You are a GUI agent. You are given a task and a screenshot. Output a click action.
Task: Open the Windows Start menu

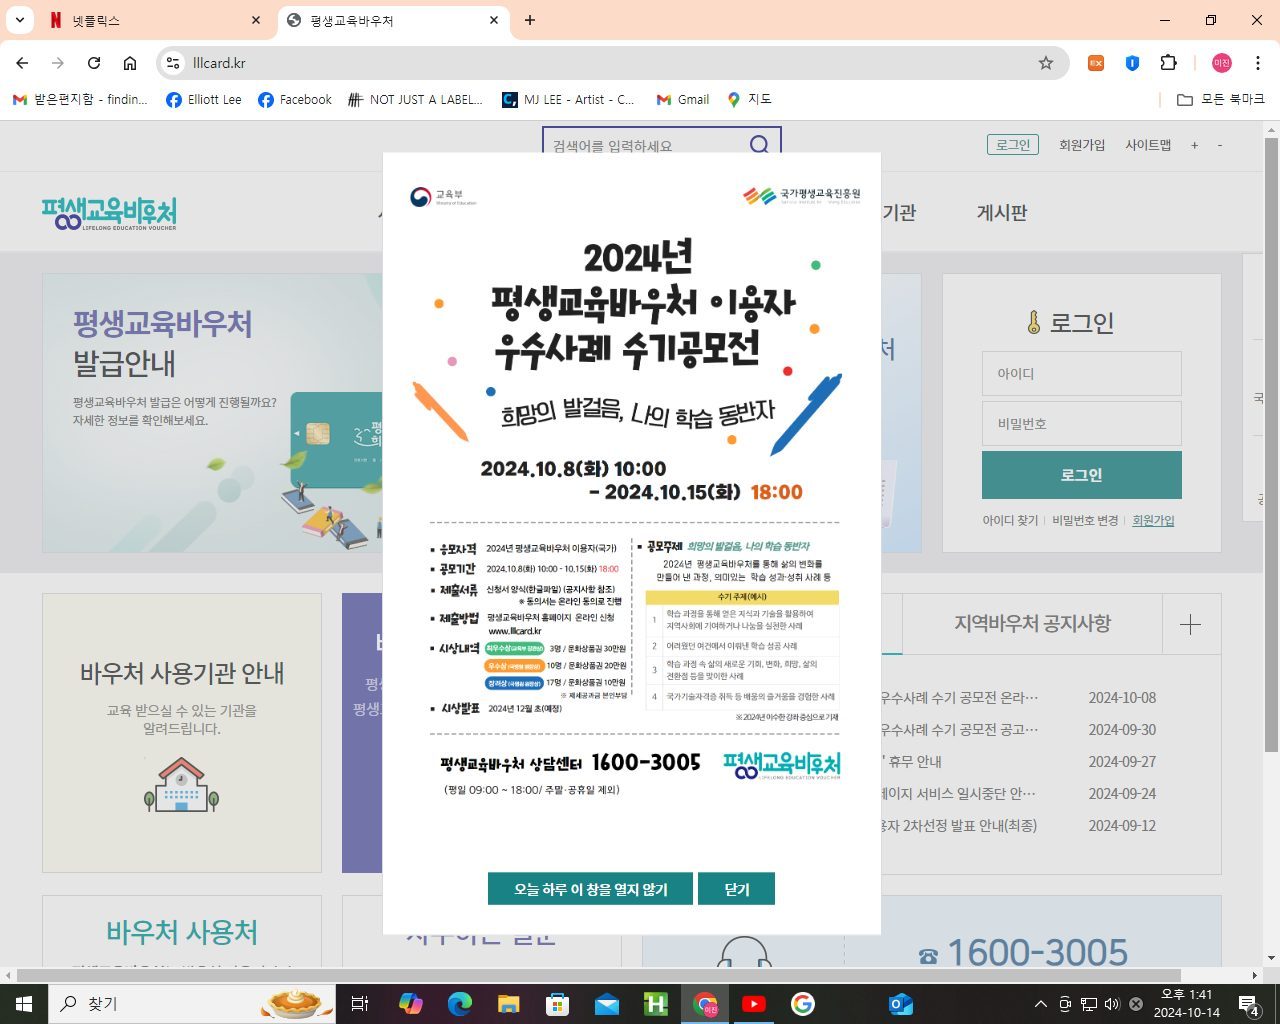pyautogui.click(x=24, y=1003)
